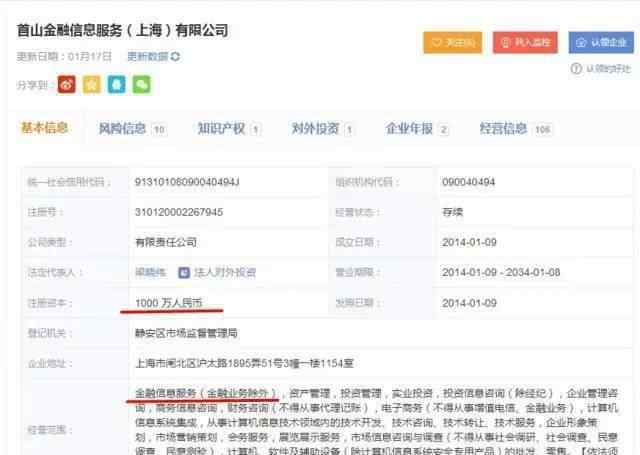This screenshot has height=455, width=640.
Task: Open the 法人对外投资 link
Action: [x=225, y=272]
